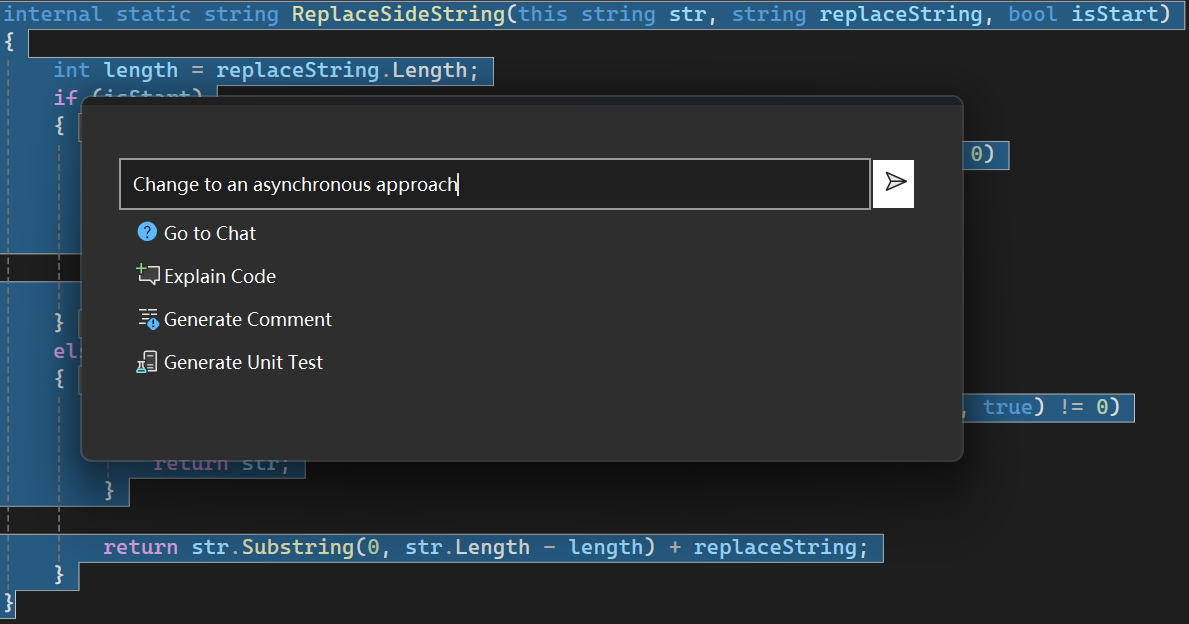Click the Generate Comment lines icon

click(148, 319)
